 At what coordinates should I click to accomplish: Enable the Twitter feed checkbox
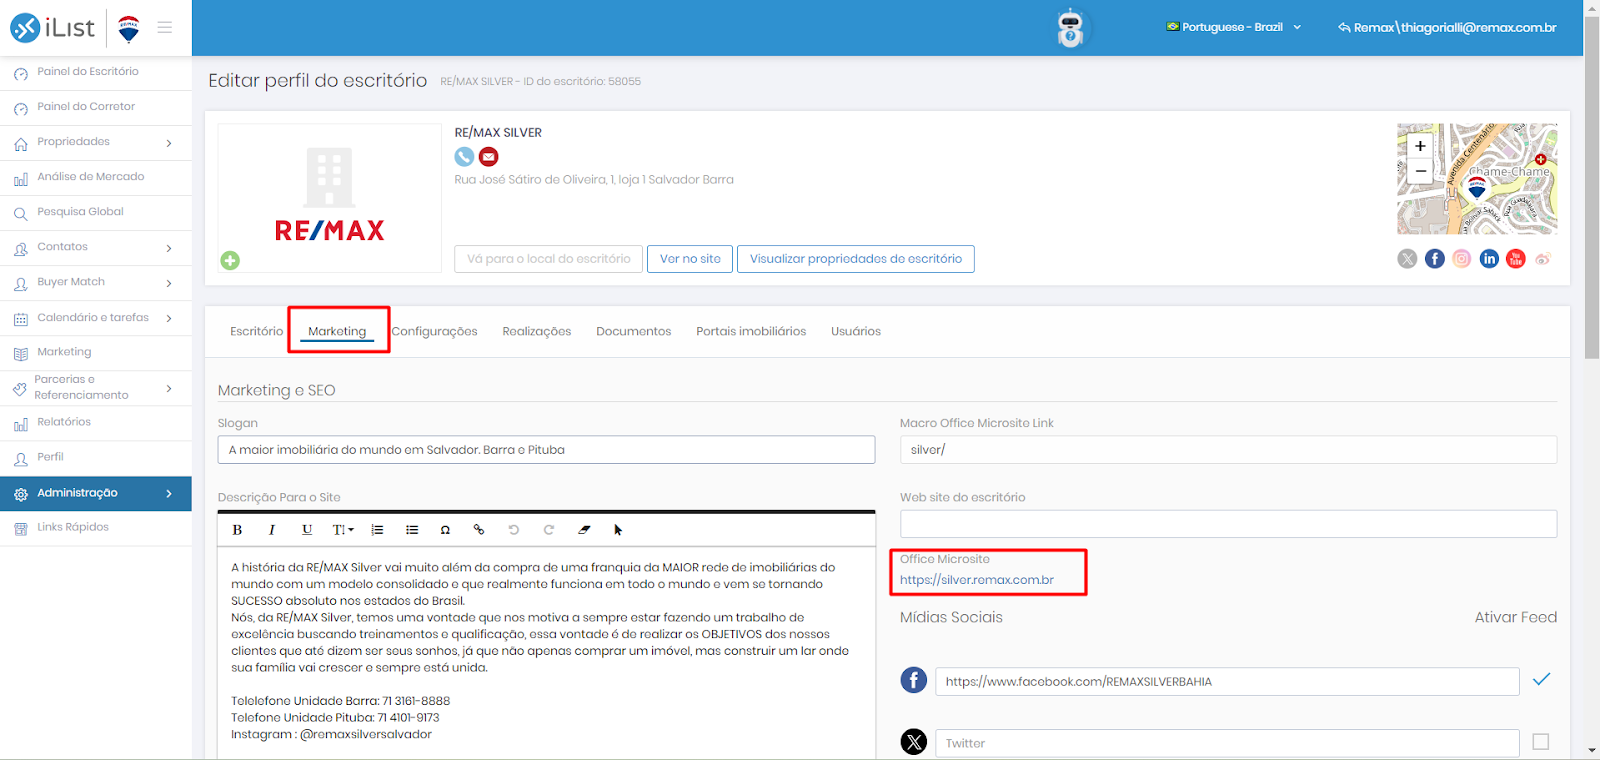pos(1541,742)
